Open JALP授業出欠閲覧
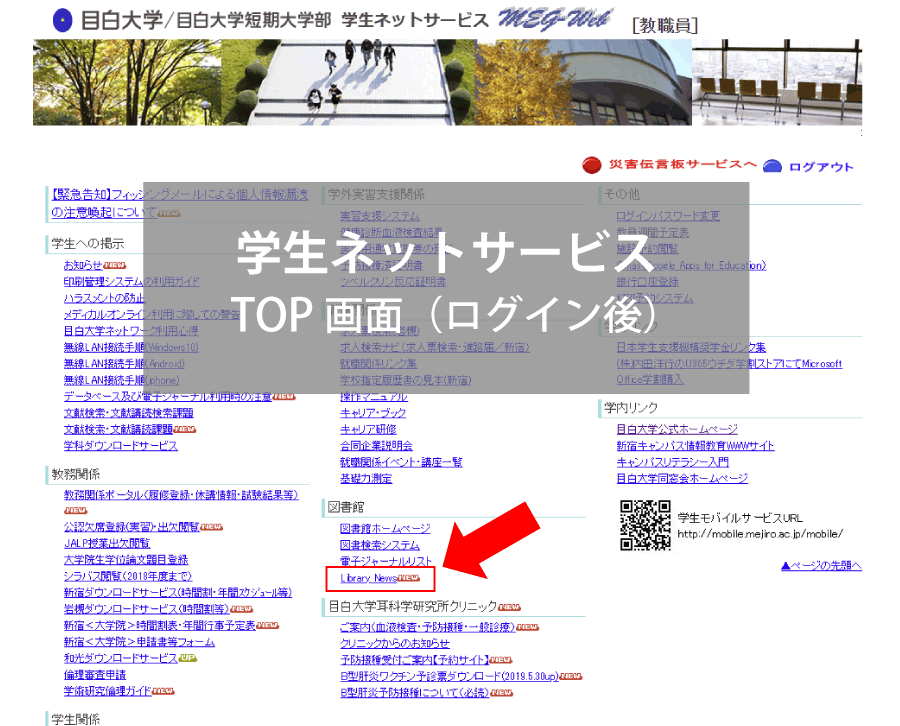The image size is (900, 726). point(107,543)
